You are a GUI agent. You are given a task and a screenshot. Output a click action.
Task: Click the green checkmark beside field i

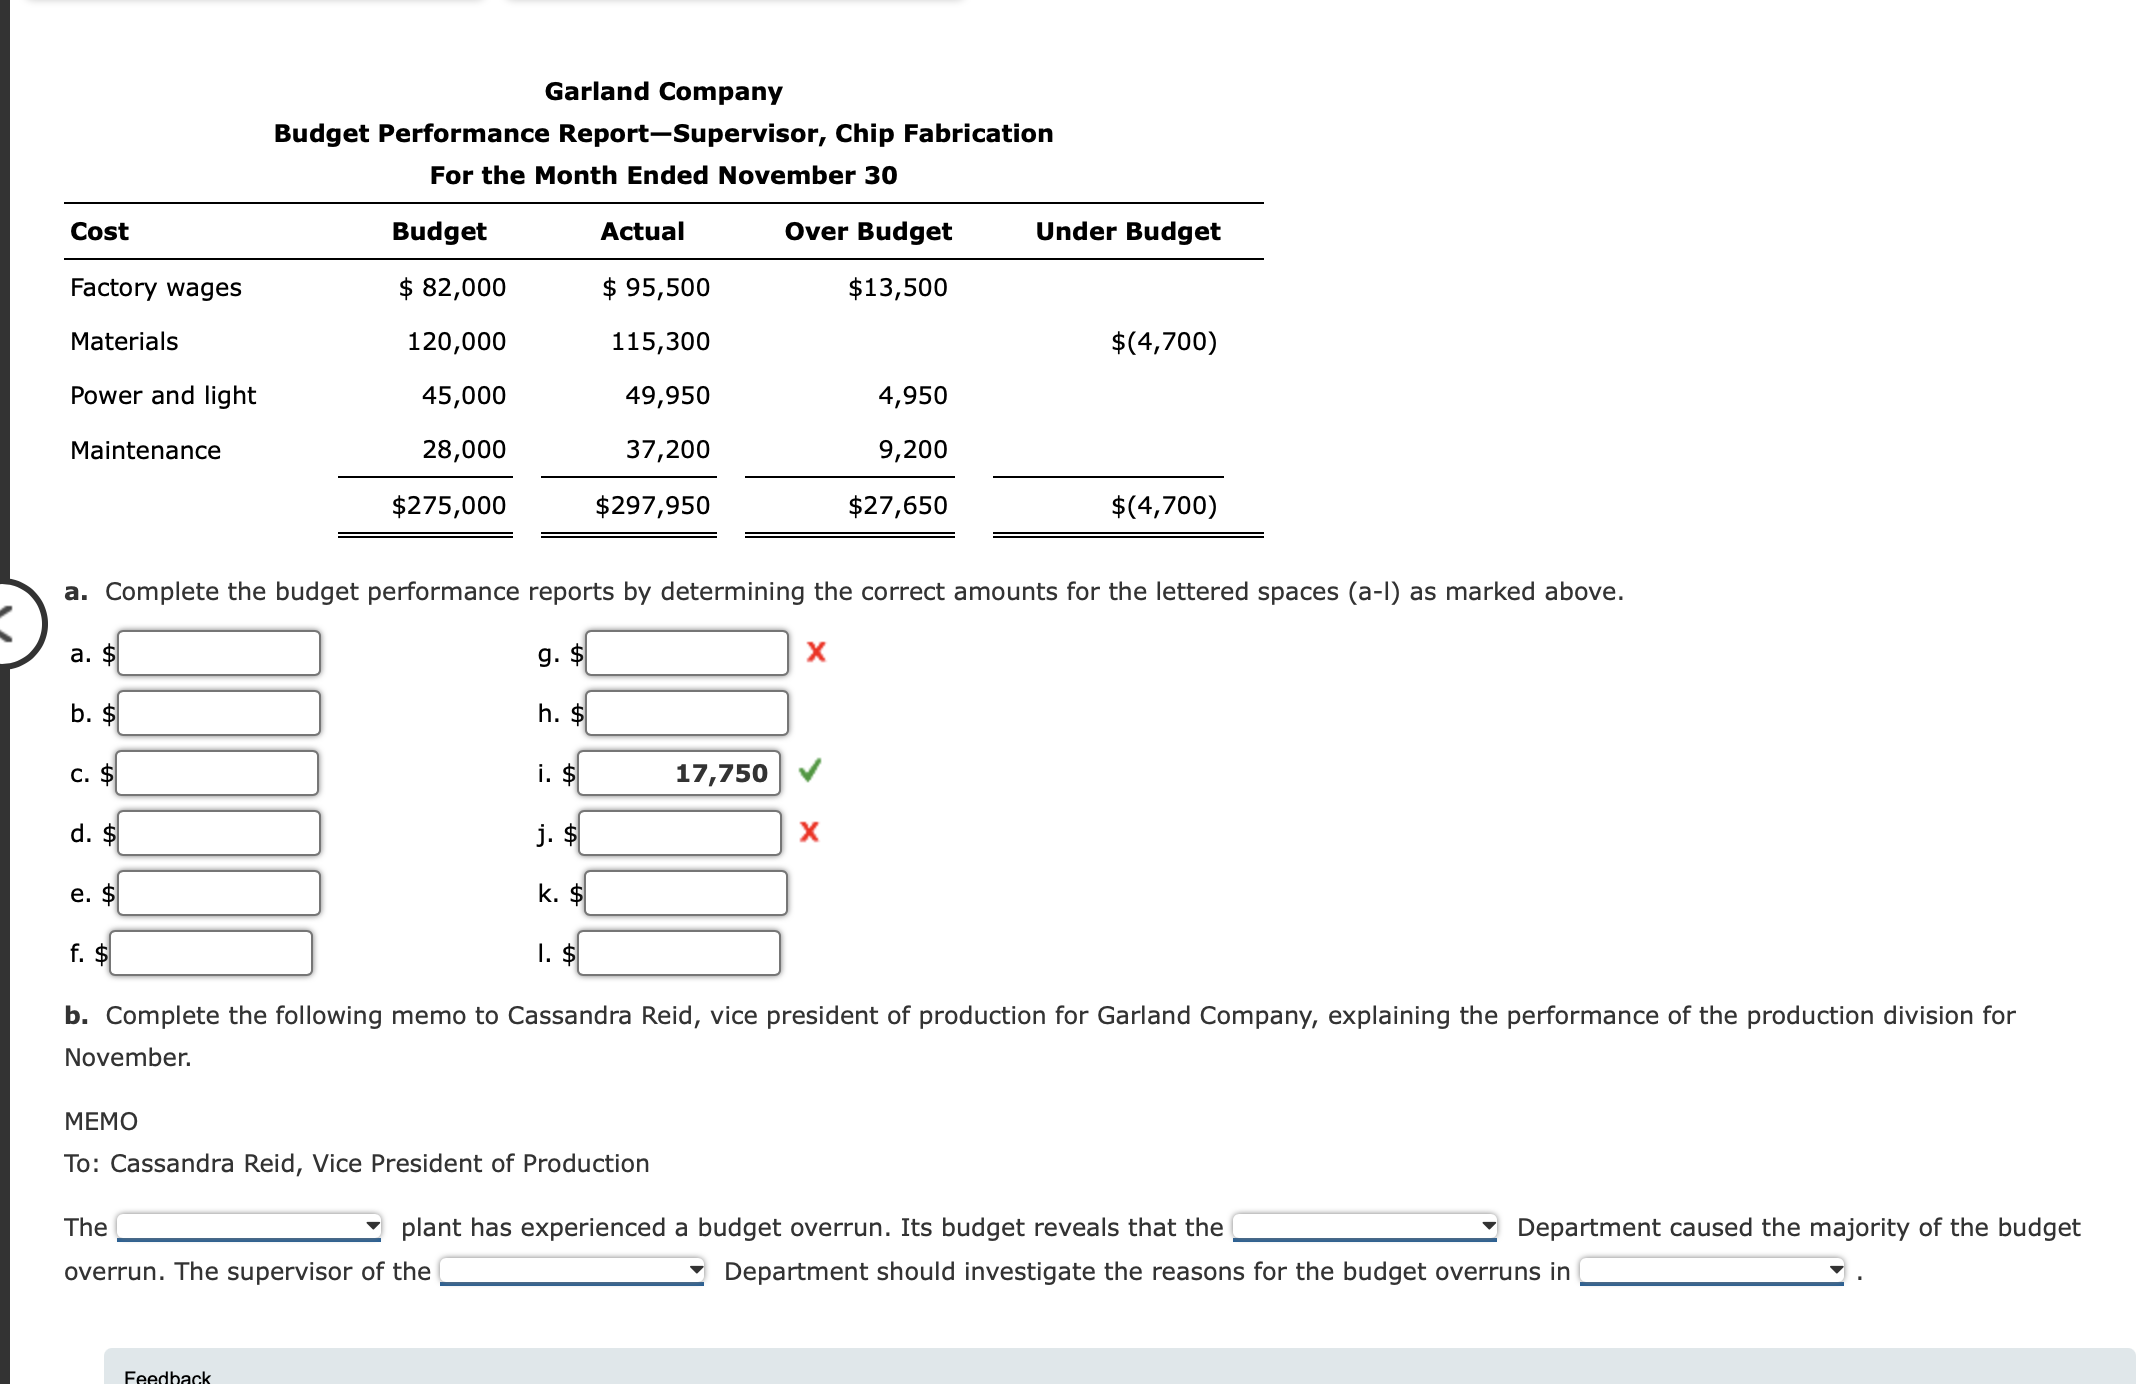(810, 770)
